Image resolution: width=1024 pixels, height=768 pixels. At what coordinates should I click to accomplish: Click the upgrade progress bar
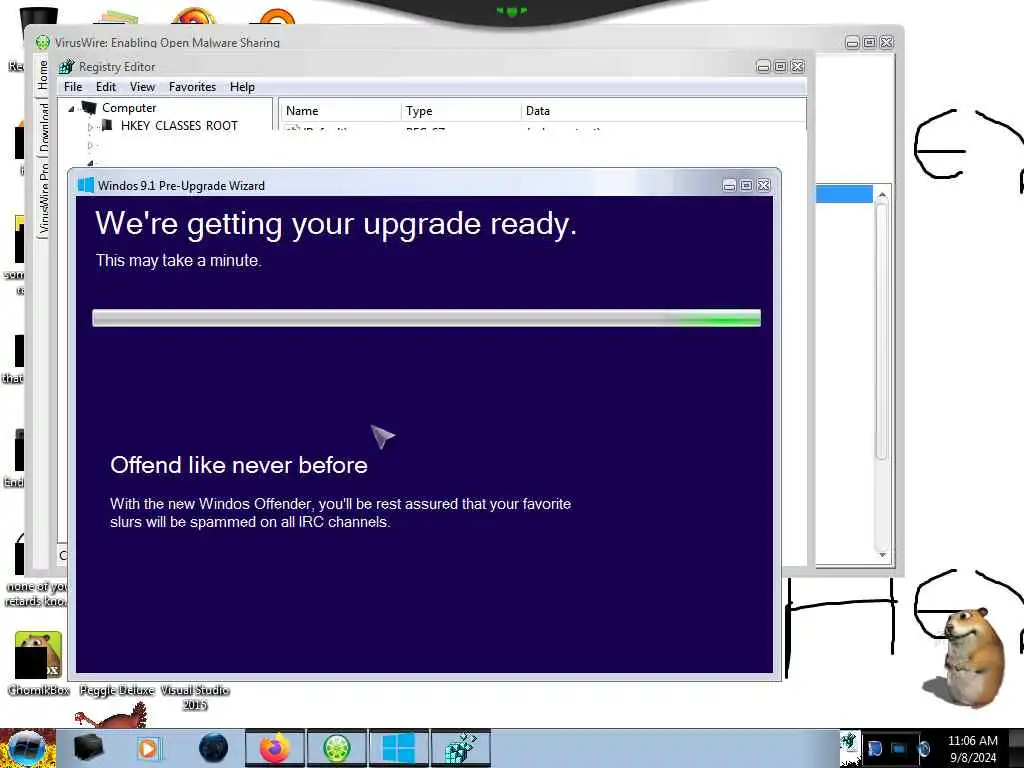click(426, 318)
